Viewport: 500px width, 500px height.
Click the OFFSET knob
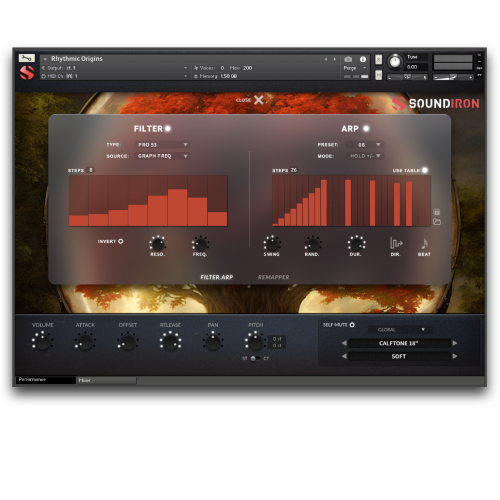point(128,341)
